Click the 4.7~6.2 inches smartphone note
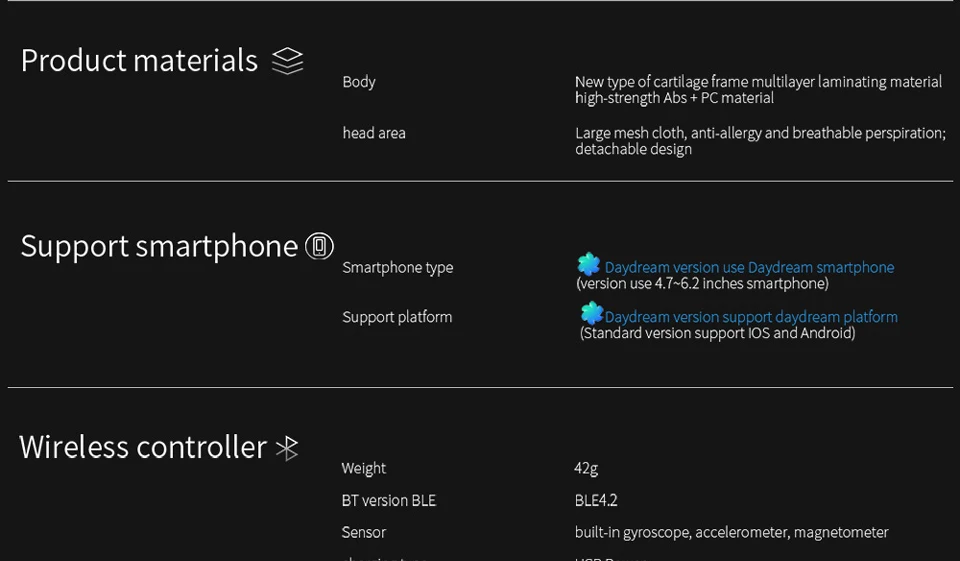960x561 pixels. click(702, 284)
